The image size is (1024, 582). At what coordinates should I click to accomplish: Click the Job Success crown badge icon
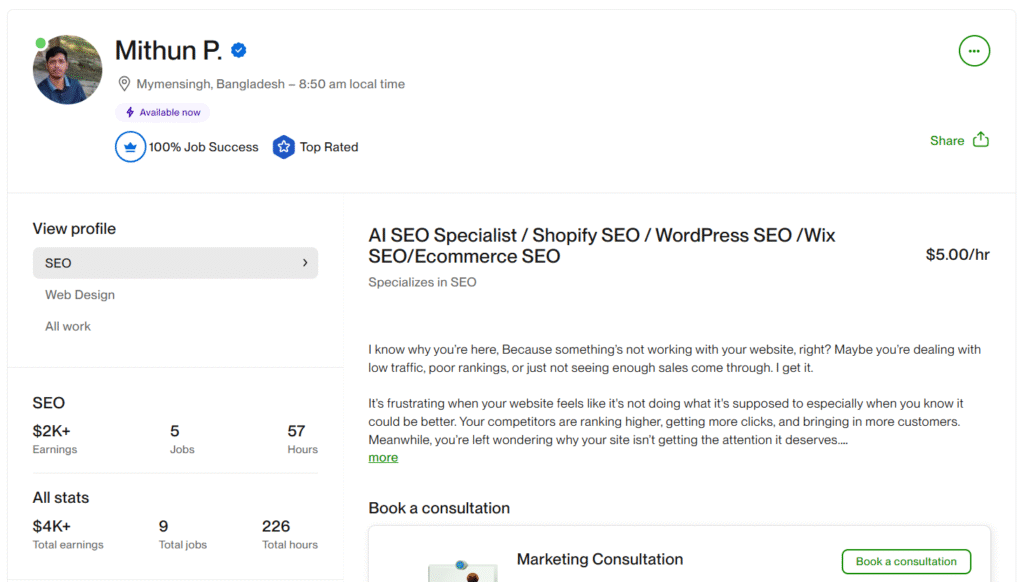(x=130, y=147)
